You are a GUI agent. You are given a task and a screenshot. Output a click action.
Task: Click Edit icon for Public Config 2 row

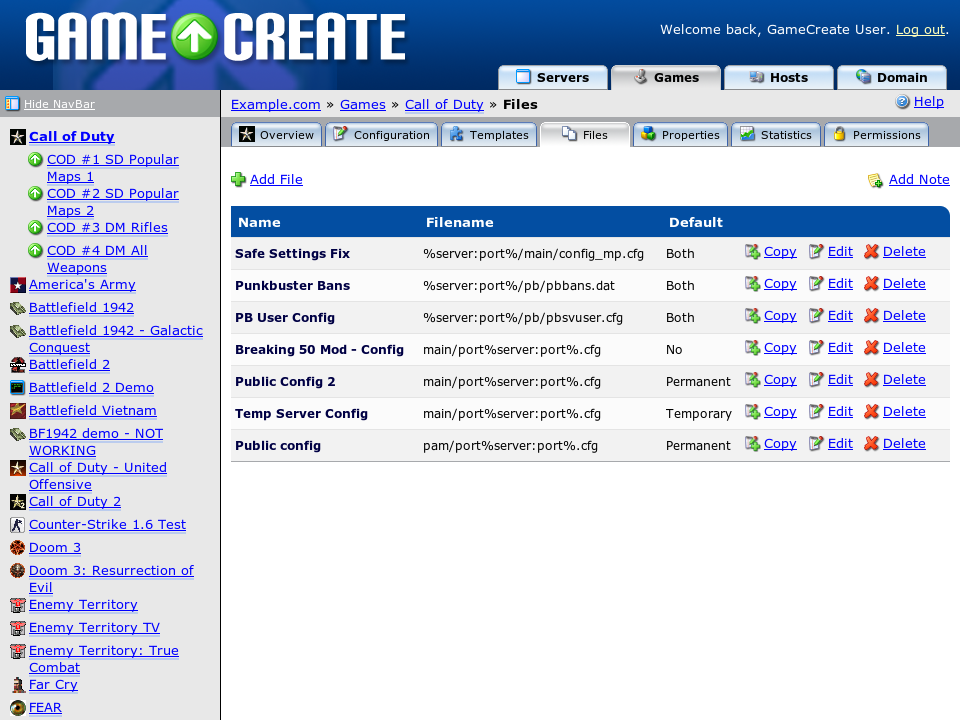pyautogui.click(x=816, y=380)
